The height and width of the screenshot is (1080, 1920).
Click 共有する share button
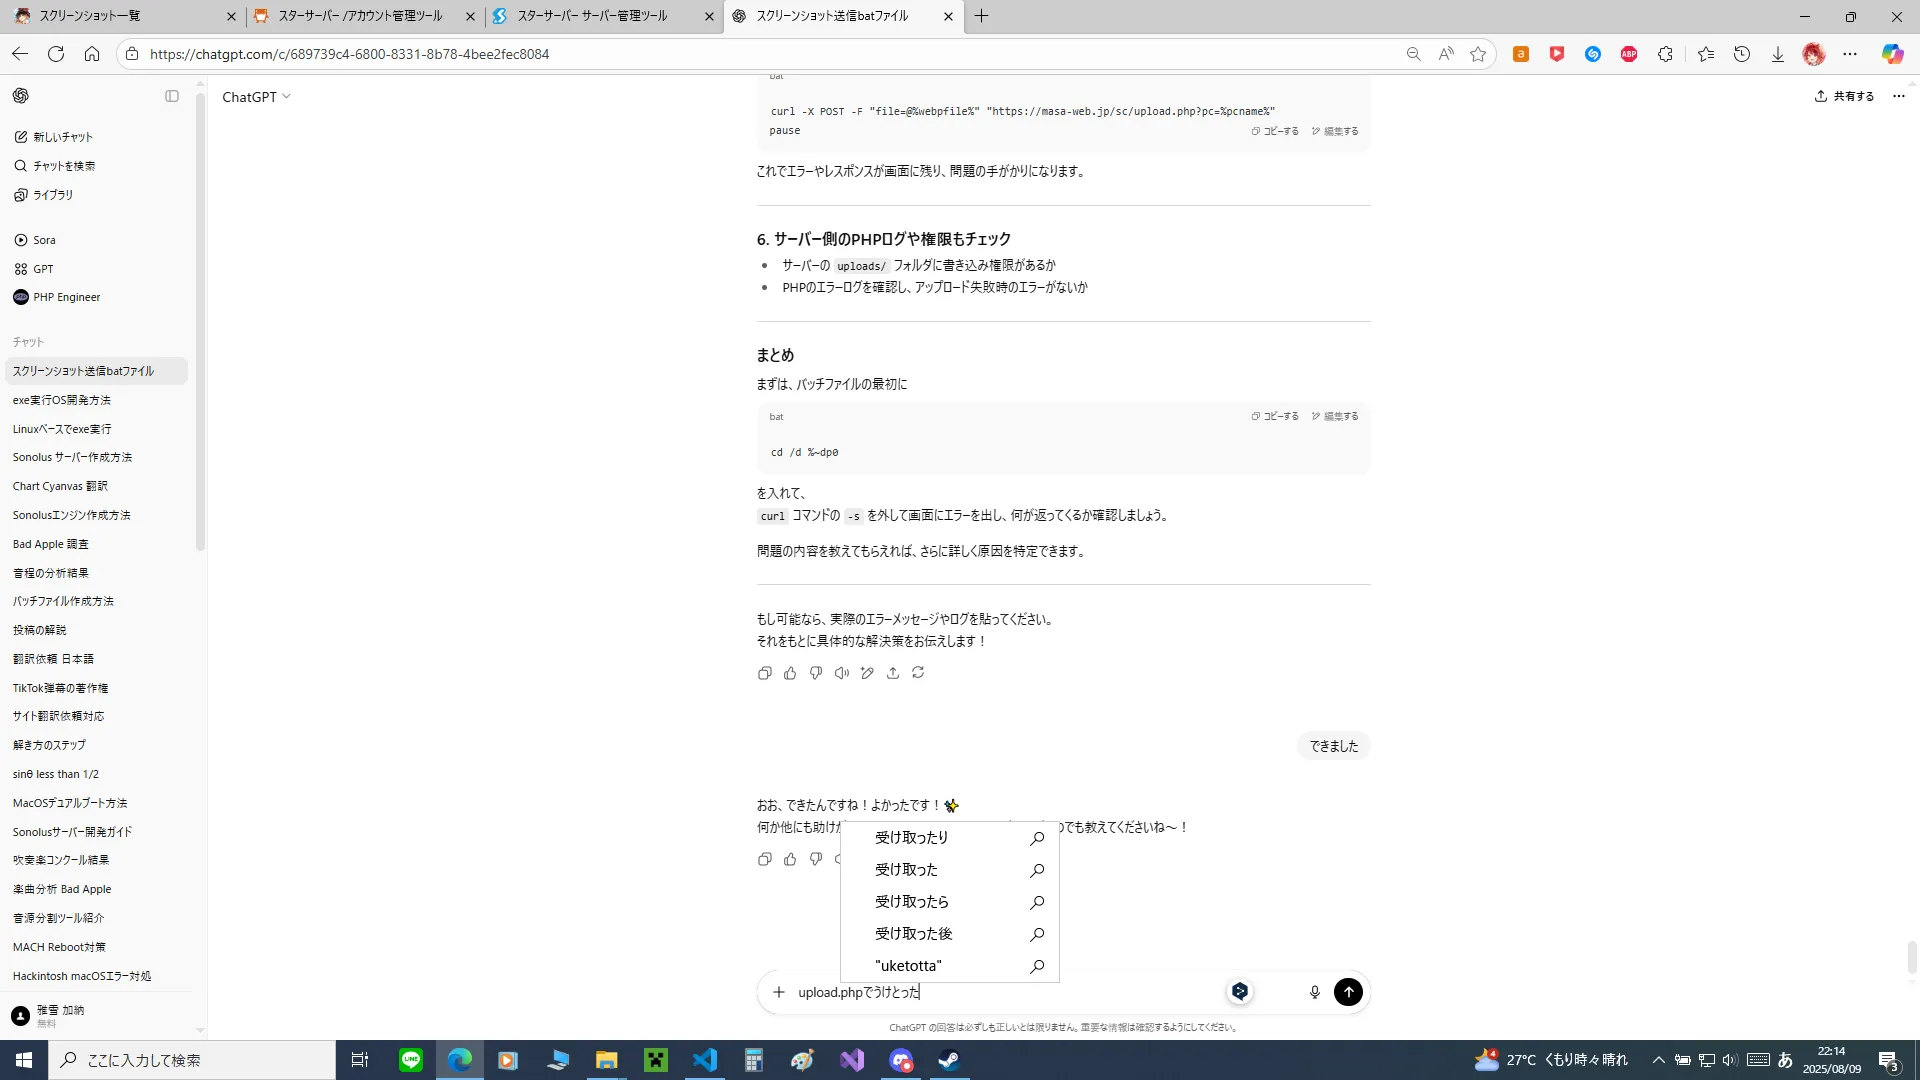click(x=1844, y=96)
